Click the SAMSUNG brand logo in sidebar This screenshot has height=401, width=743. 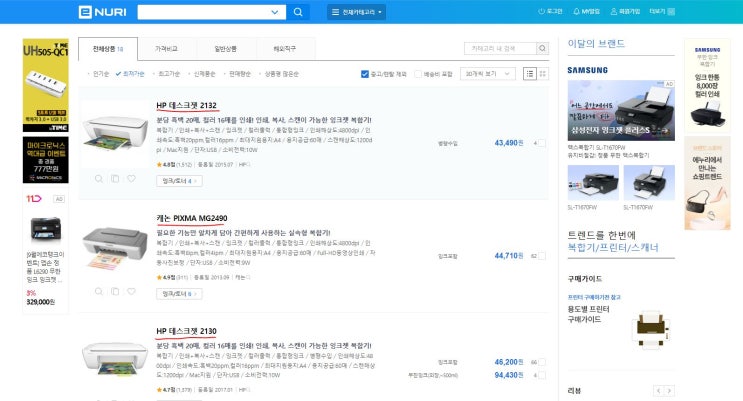tap(588, 70)
